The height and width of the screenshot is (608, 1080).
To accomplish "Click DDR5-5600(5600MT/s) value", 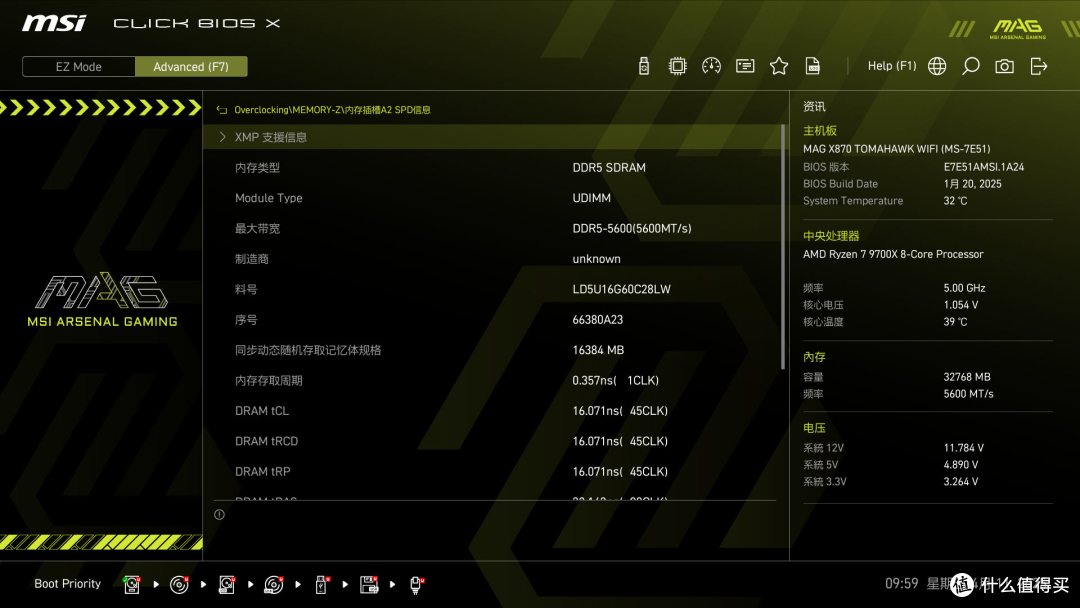I will pyautogui.click(x=632, y=229).
